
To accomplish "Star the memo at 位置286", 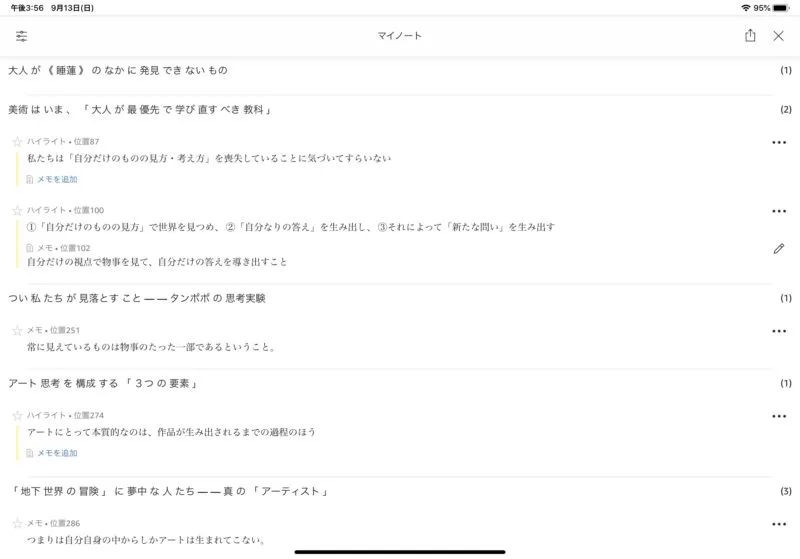I will pos(17,523).
